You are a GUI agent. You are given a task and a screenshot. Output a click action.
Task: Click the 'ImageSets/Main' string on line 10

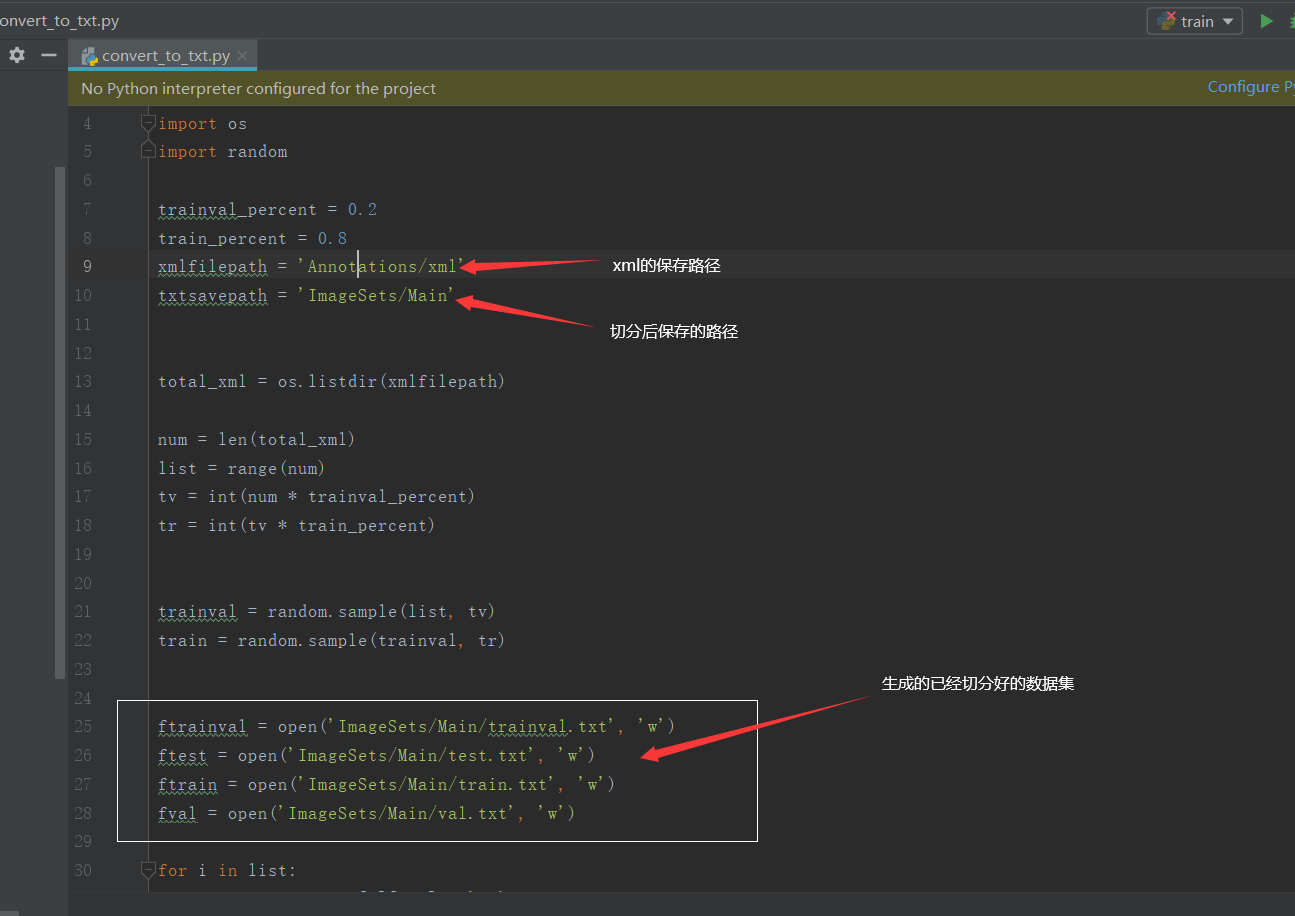(376, 295)
